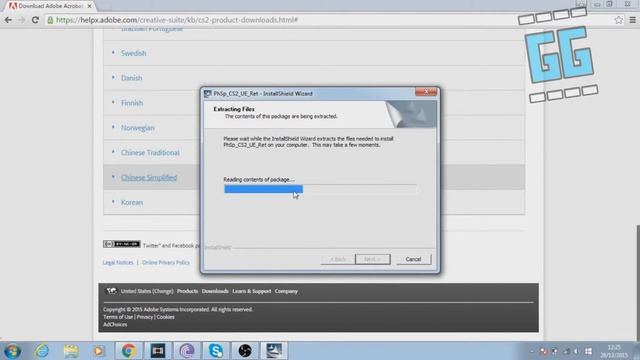Expand the Swedish language section
The width and height of the screenshot is (640, 360).
pos(133,53)
